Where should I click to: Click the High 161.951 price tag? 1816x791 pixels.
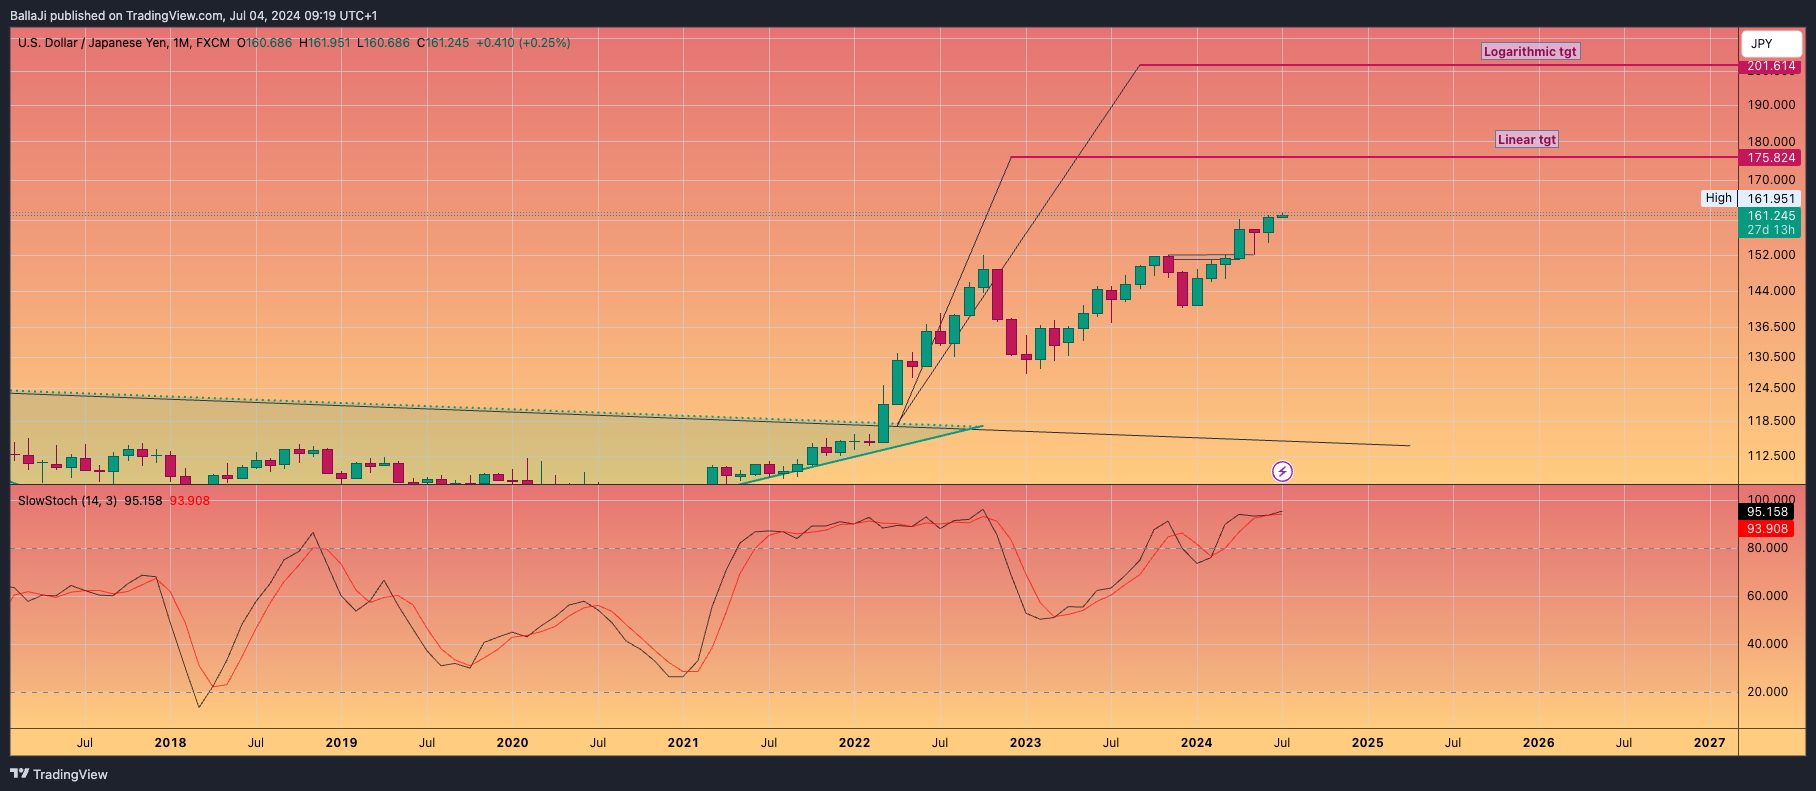(x=1751, y=199)
